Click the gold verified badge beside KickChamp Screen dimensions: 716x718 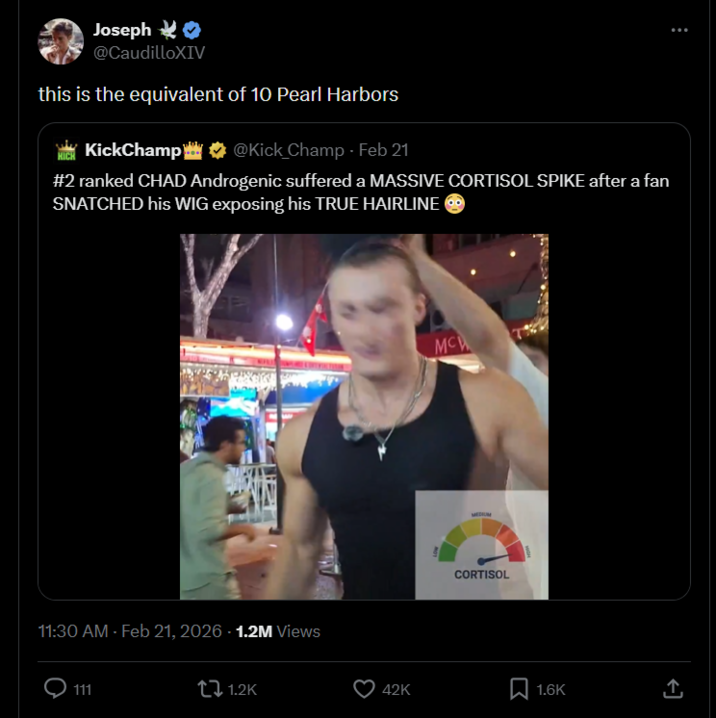click(219, 150)
